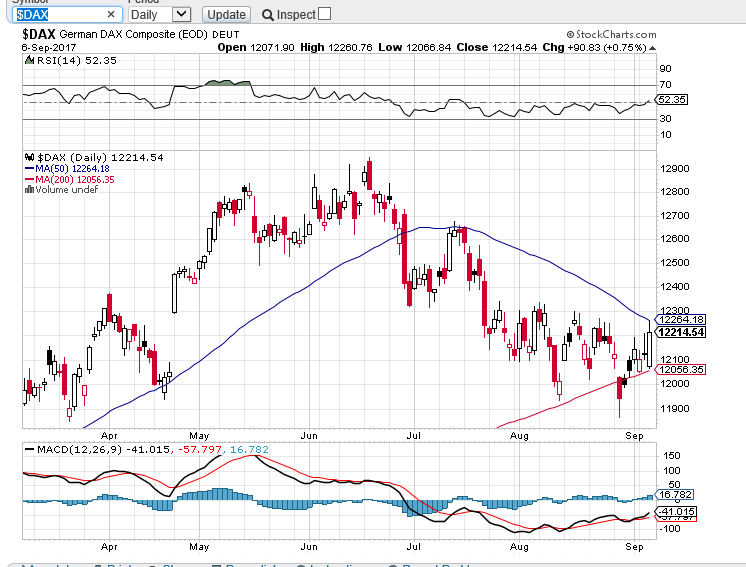Click the Inspect magnifier icon
Viewport: 746px width, 567px height.
pyautogui.click(x=268, y=15)
